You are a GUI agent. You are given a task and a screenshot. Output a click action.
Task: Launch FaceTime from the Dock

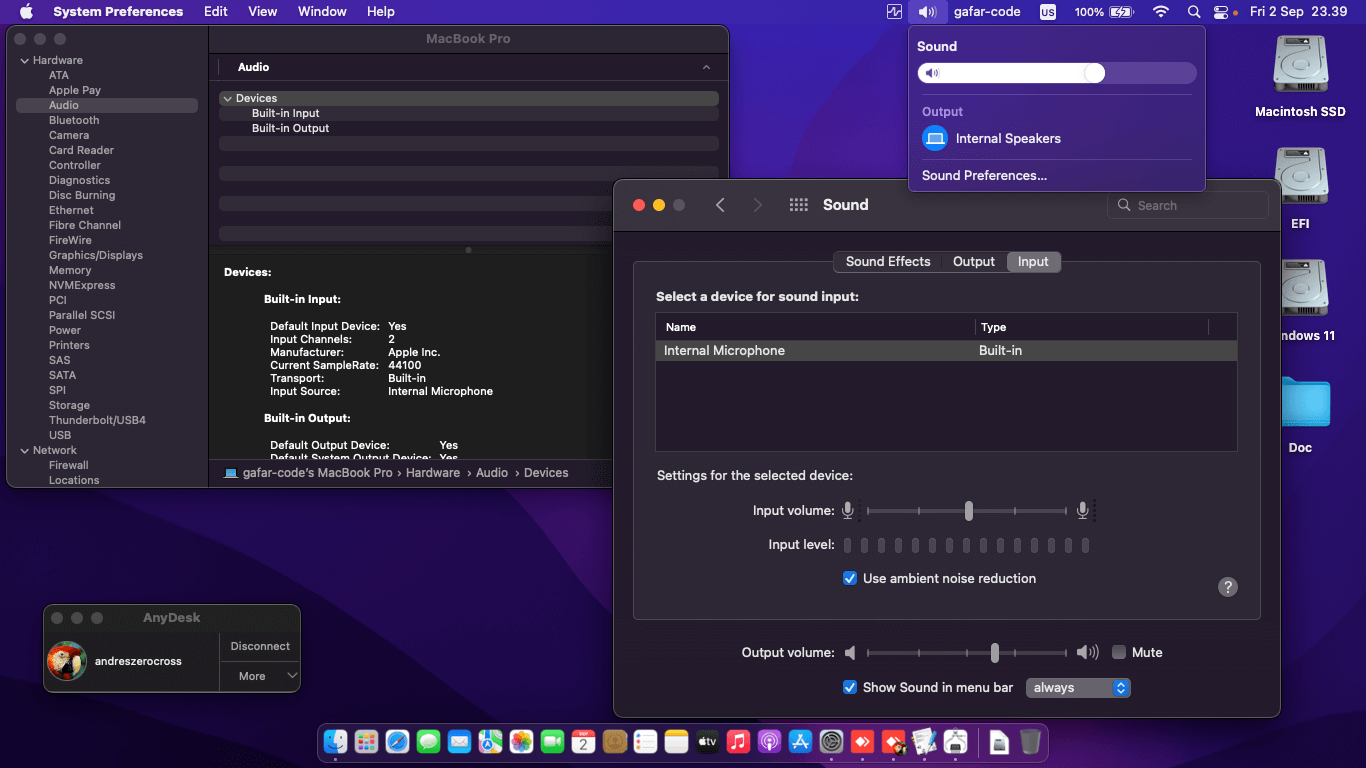(x=552, y=742)
